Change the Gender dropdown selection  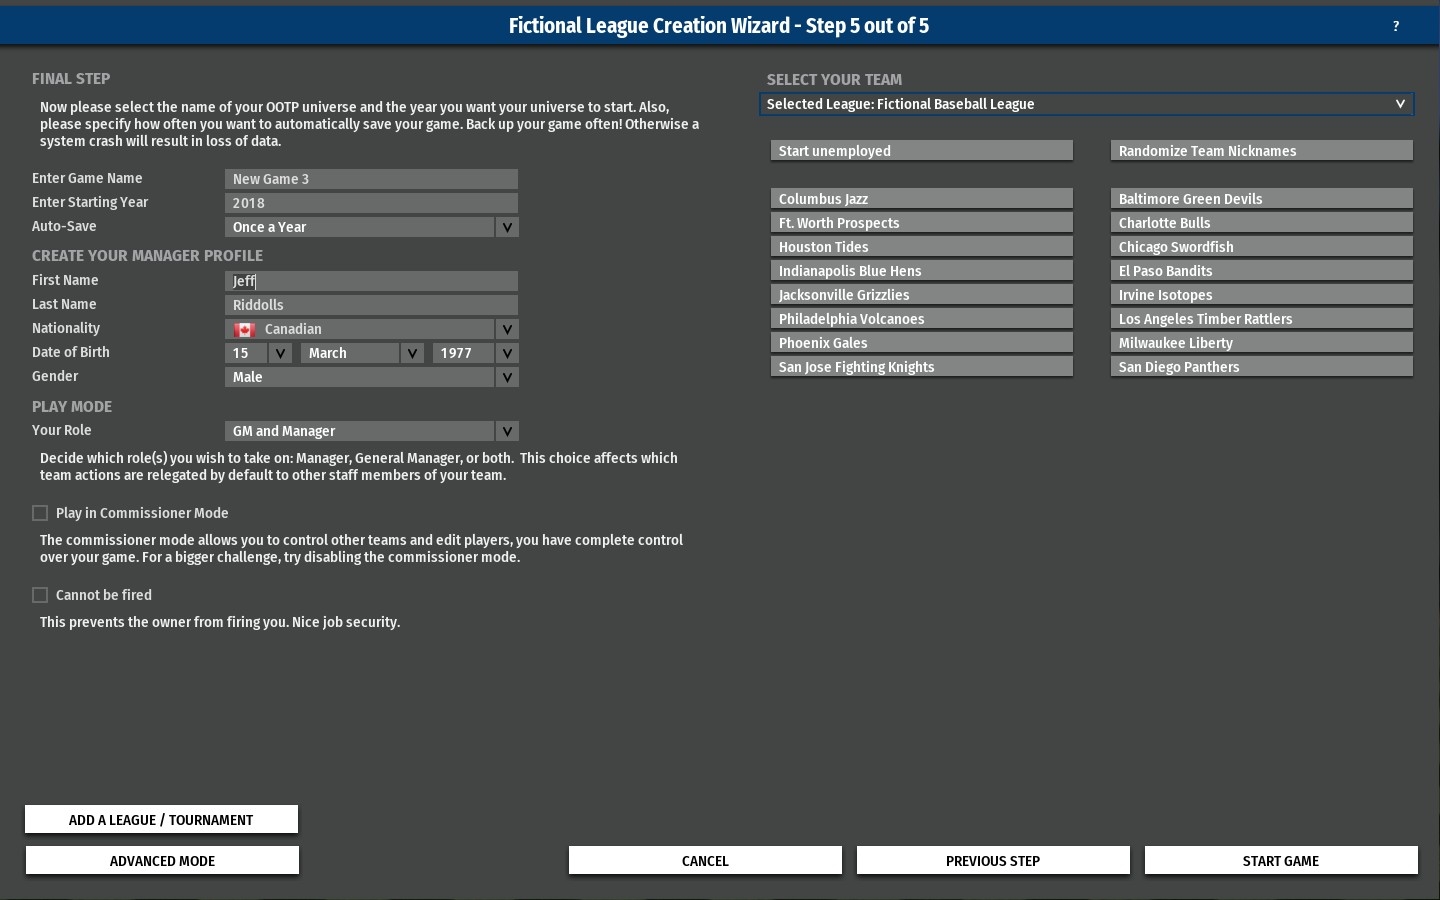pyautogui.click(x=507, y=377)
